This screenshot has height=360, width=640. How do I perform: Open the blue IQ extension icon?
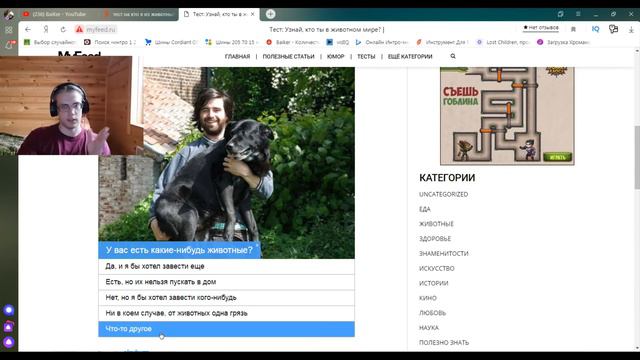596,29
